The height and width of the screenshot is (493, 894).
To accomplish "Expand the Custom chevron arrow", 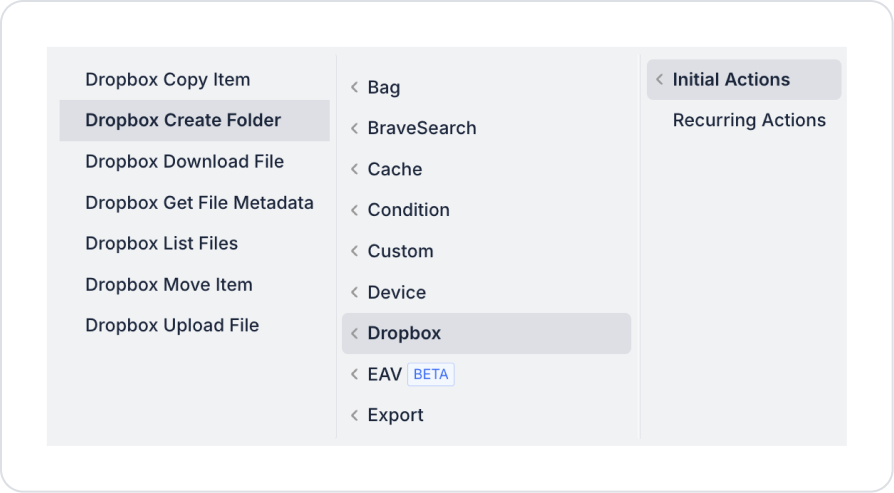I will tap(354, 251).
